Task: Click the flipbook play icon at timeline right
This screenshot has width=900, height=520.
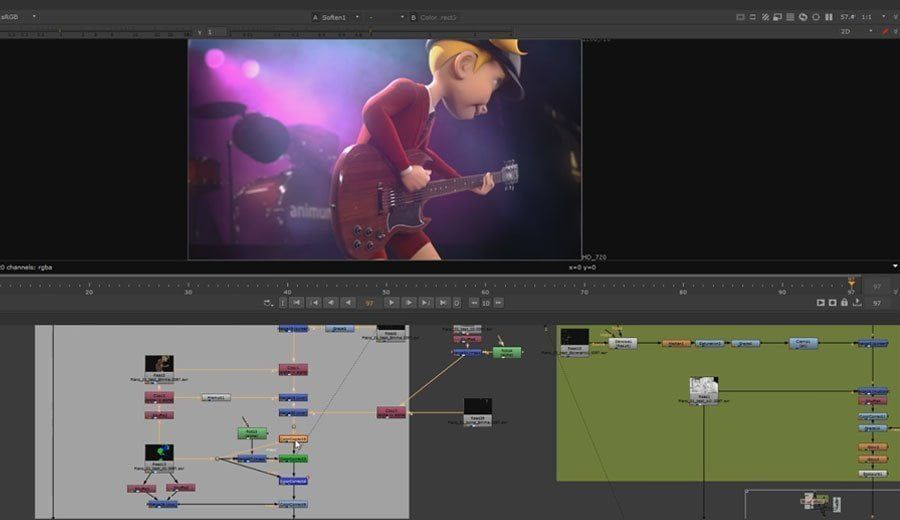Action: [821, 302]
